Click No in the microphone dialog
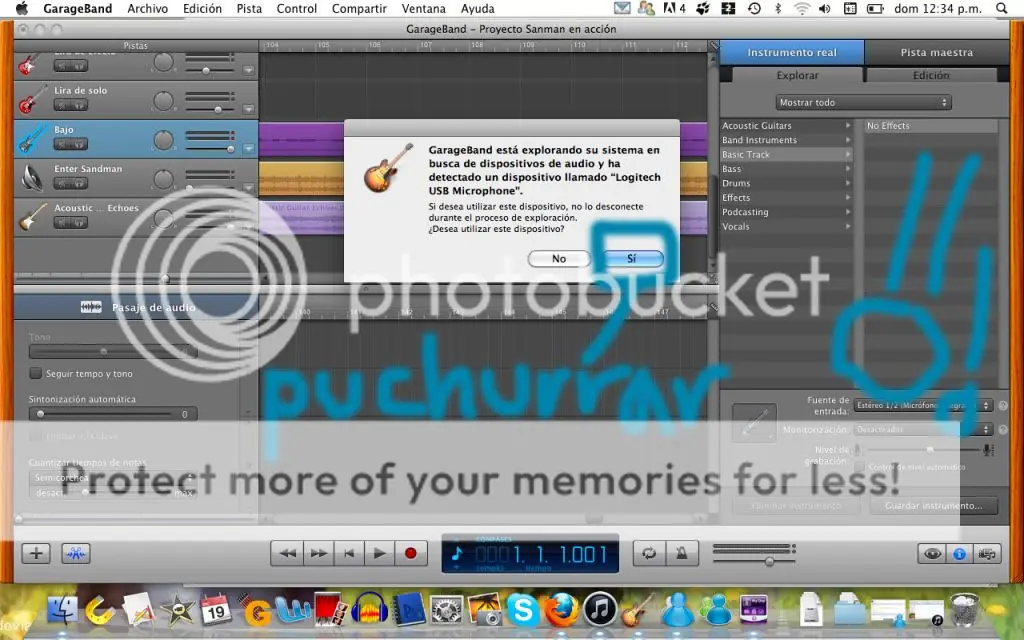This screenshot has height=640, width=1024. [x=559, y=259]
